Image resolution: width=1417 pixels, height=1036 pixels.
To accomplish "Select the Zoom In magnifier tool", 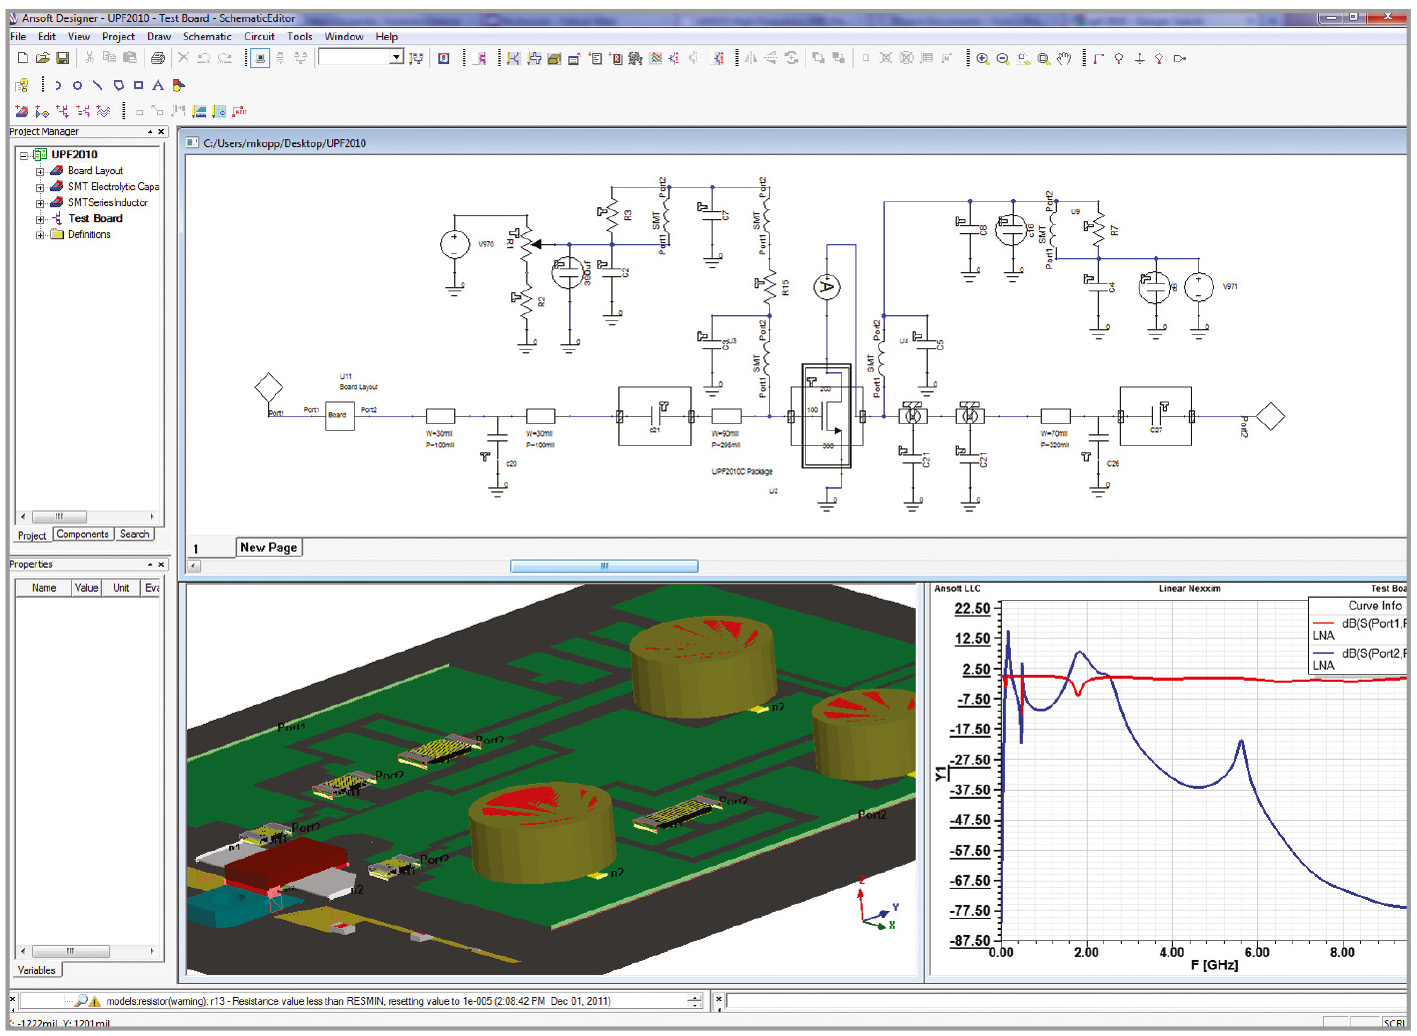I will click(x=983, y=59).
